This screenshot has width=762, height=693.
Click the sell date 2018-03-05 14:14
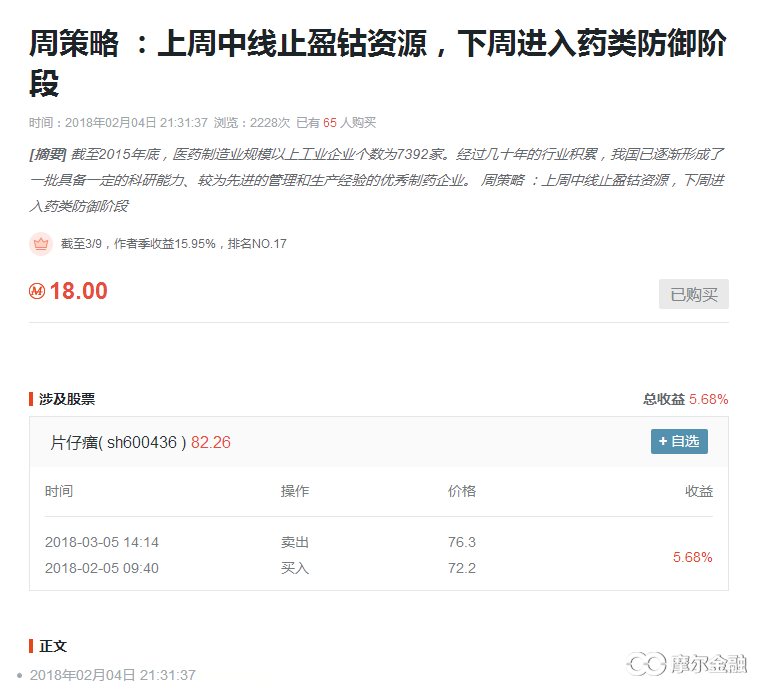pos(102,542)
